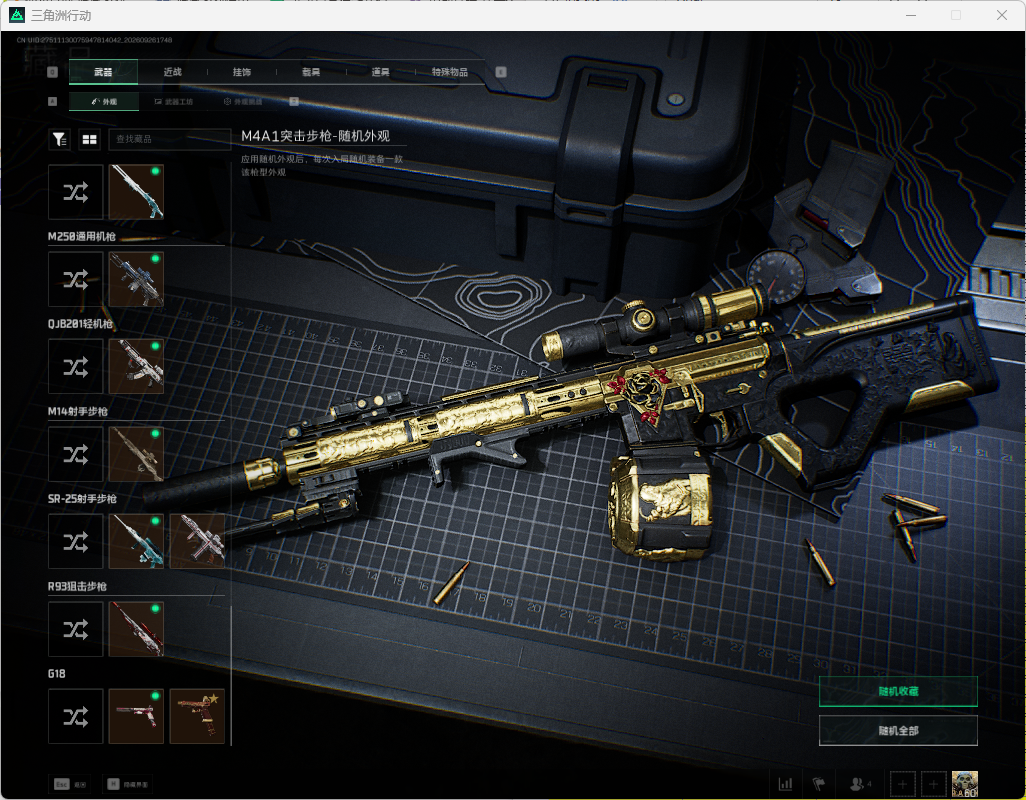This screenshot has height=800, width=1026.
Task: Open the friends list icon
Action: 860,784
